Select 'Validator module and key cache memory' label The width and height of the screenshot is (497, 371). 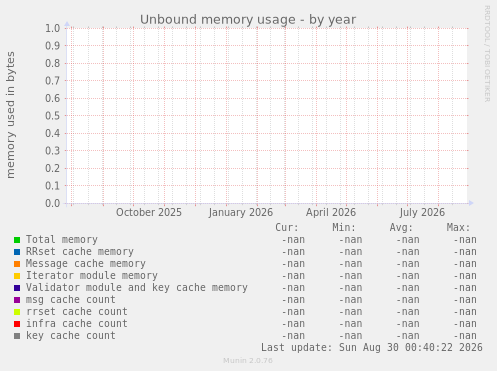tap(137, 288)
